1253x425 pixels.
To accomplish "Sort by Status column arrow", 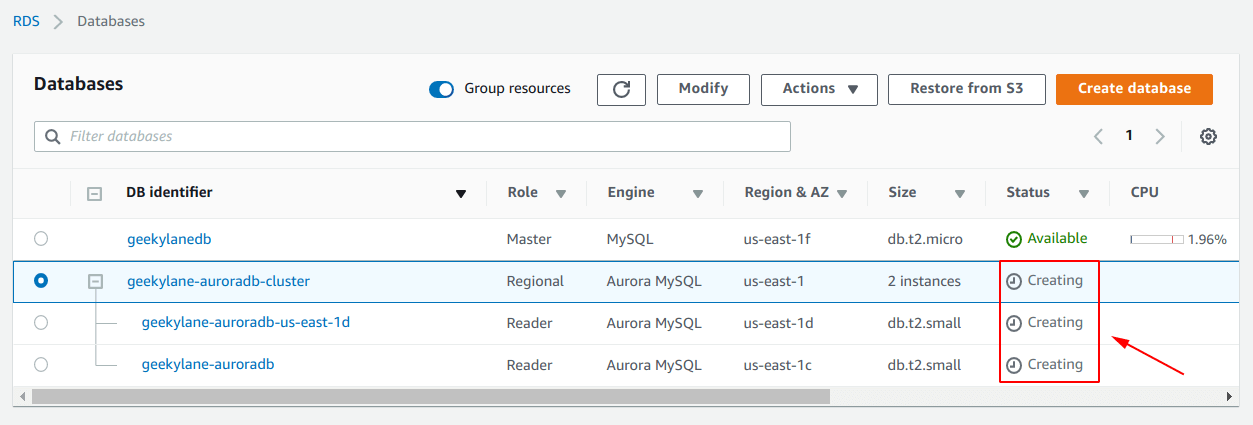I will pos(1084,194).
